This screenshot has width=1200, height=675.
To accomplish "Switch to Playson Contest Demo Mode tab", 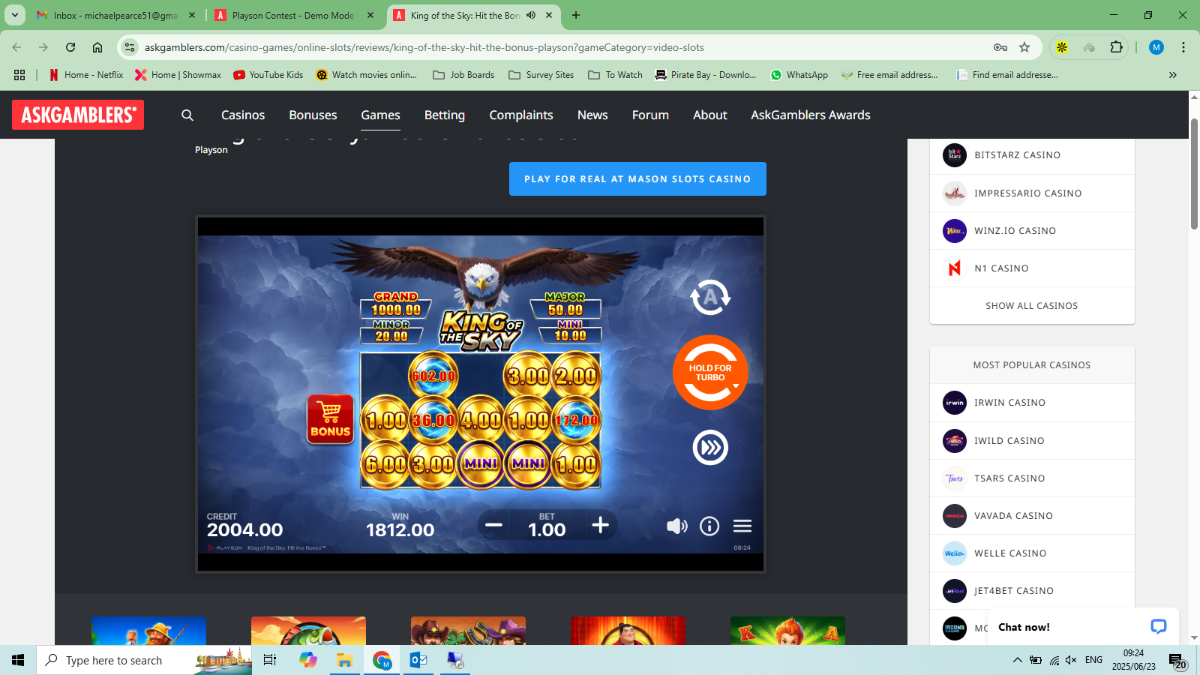I will pyautogui.click(x=295, y=16).
